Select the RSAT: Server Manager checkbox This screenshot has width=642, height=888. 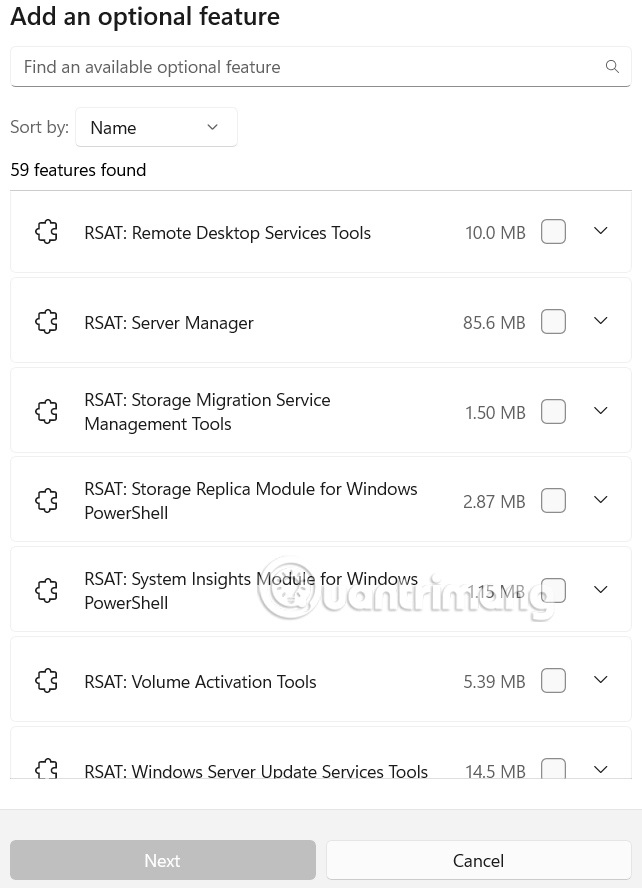pos(553,321)
